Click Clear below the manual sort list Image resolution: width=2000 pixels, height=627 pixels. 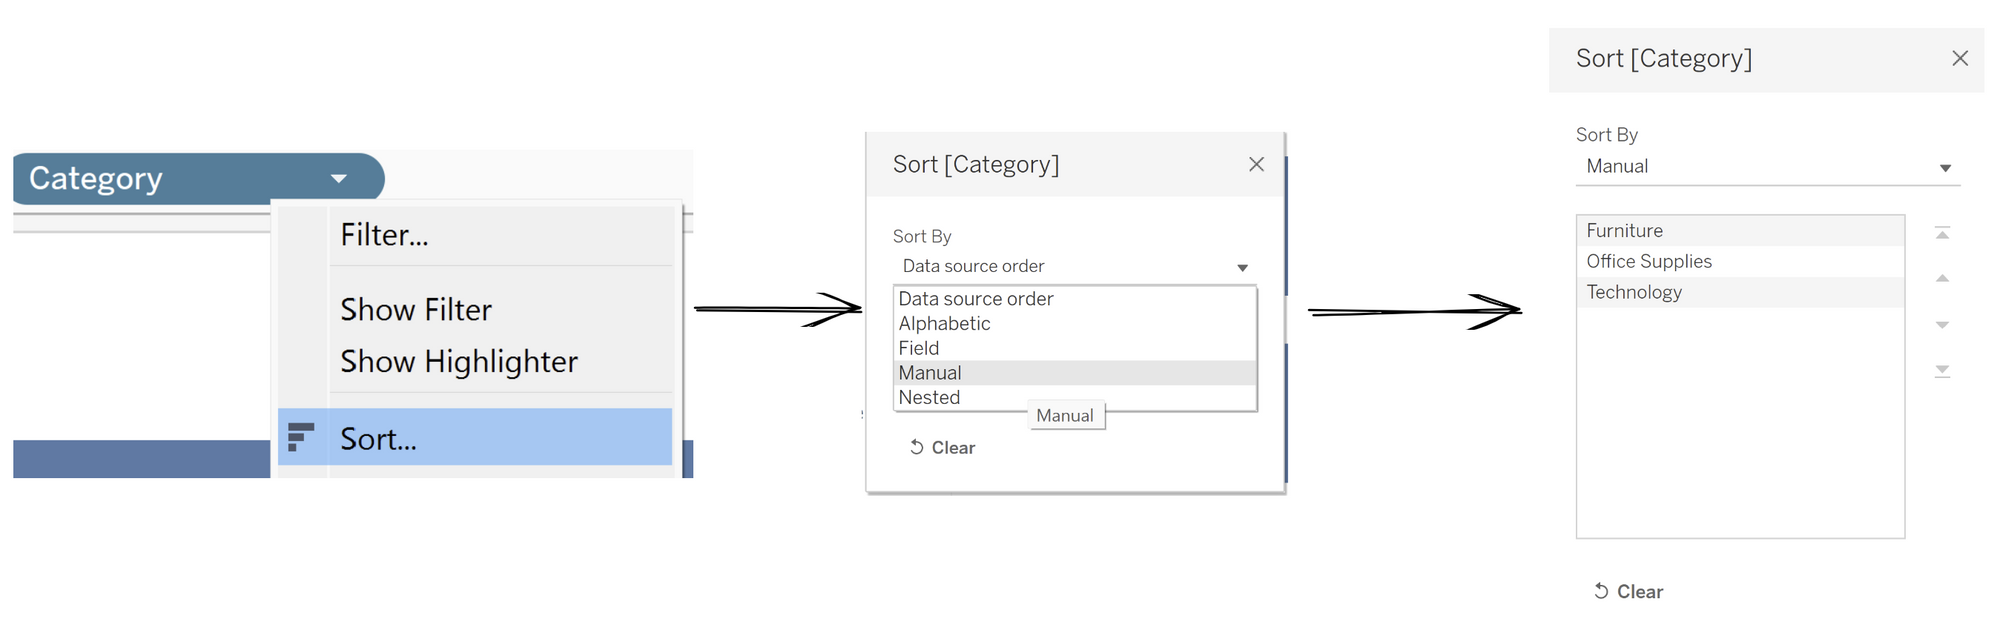[x=1628, y=592]
